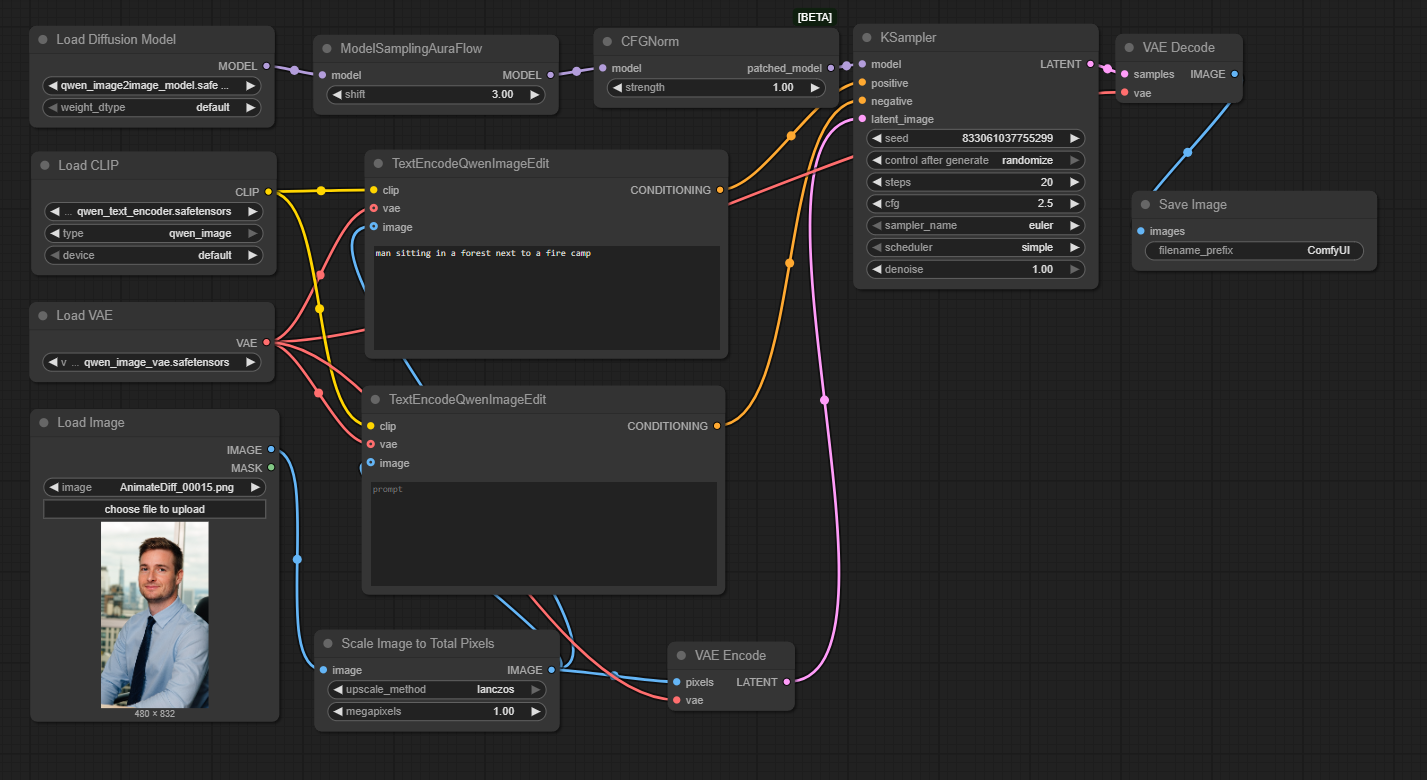
Task: Toggle collapse on the ModelSamplingAuraFlow node
Action: click(327, 48)
